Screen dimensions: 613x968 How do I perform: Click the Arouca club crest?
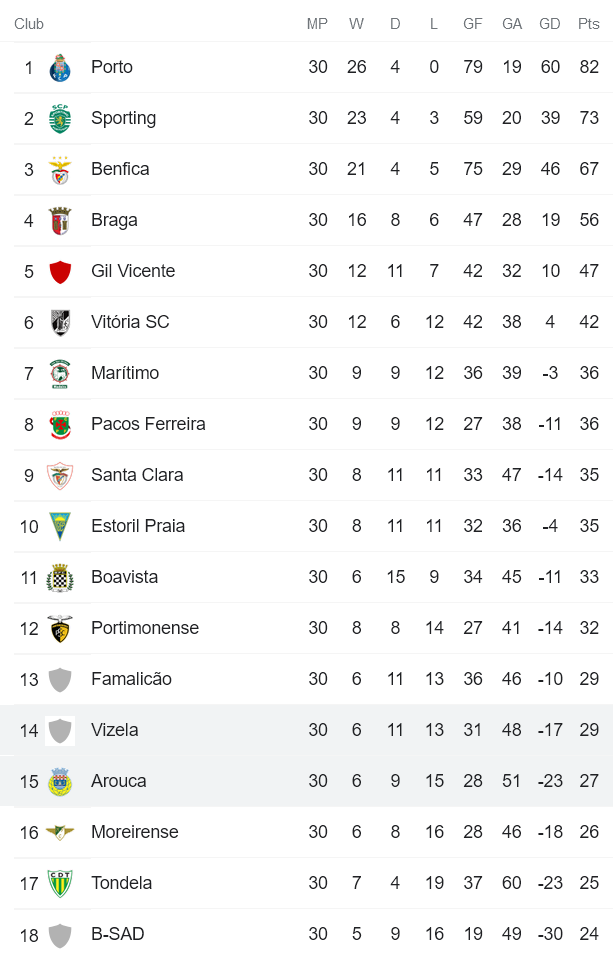pos(60,782)
